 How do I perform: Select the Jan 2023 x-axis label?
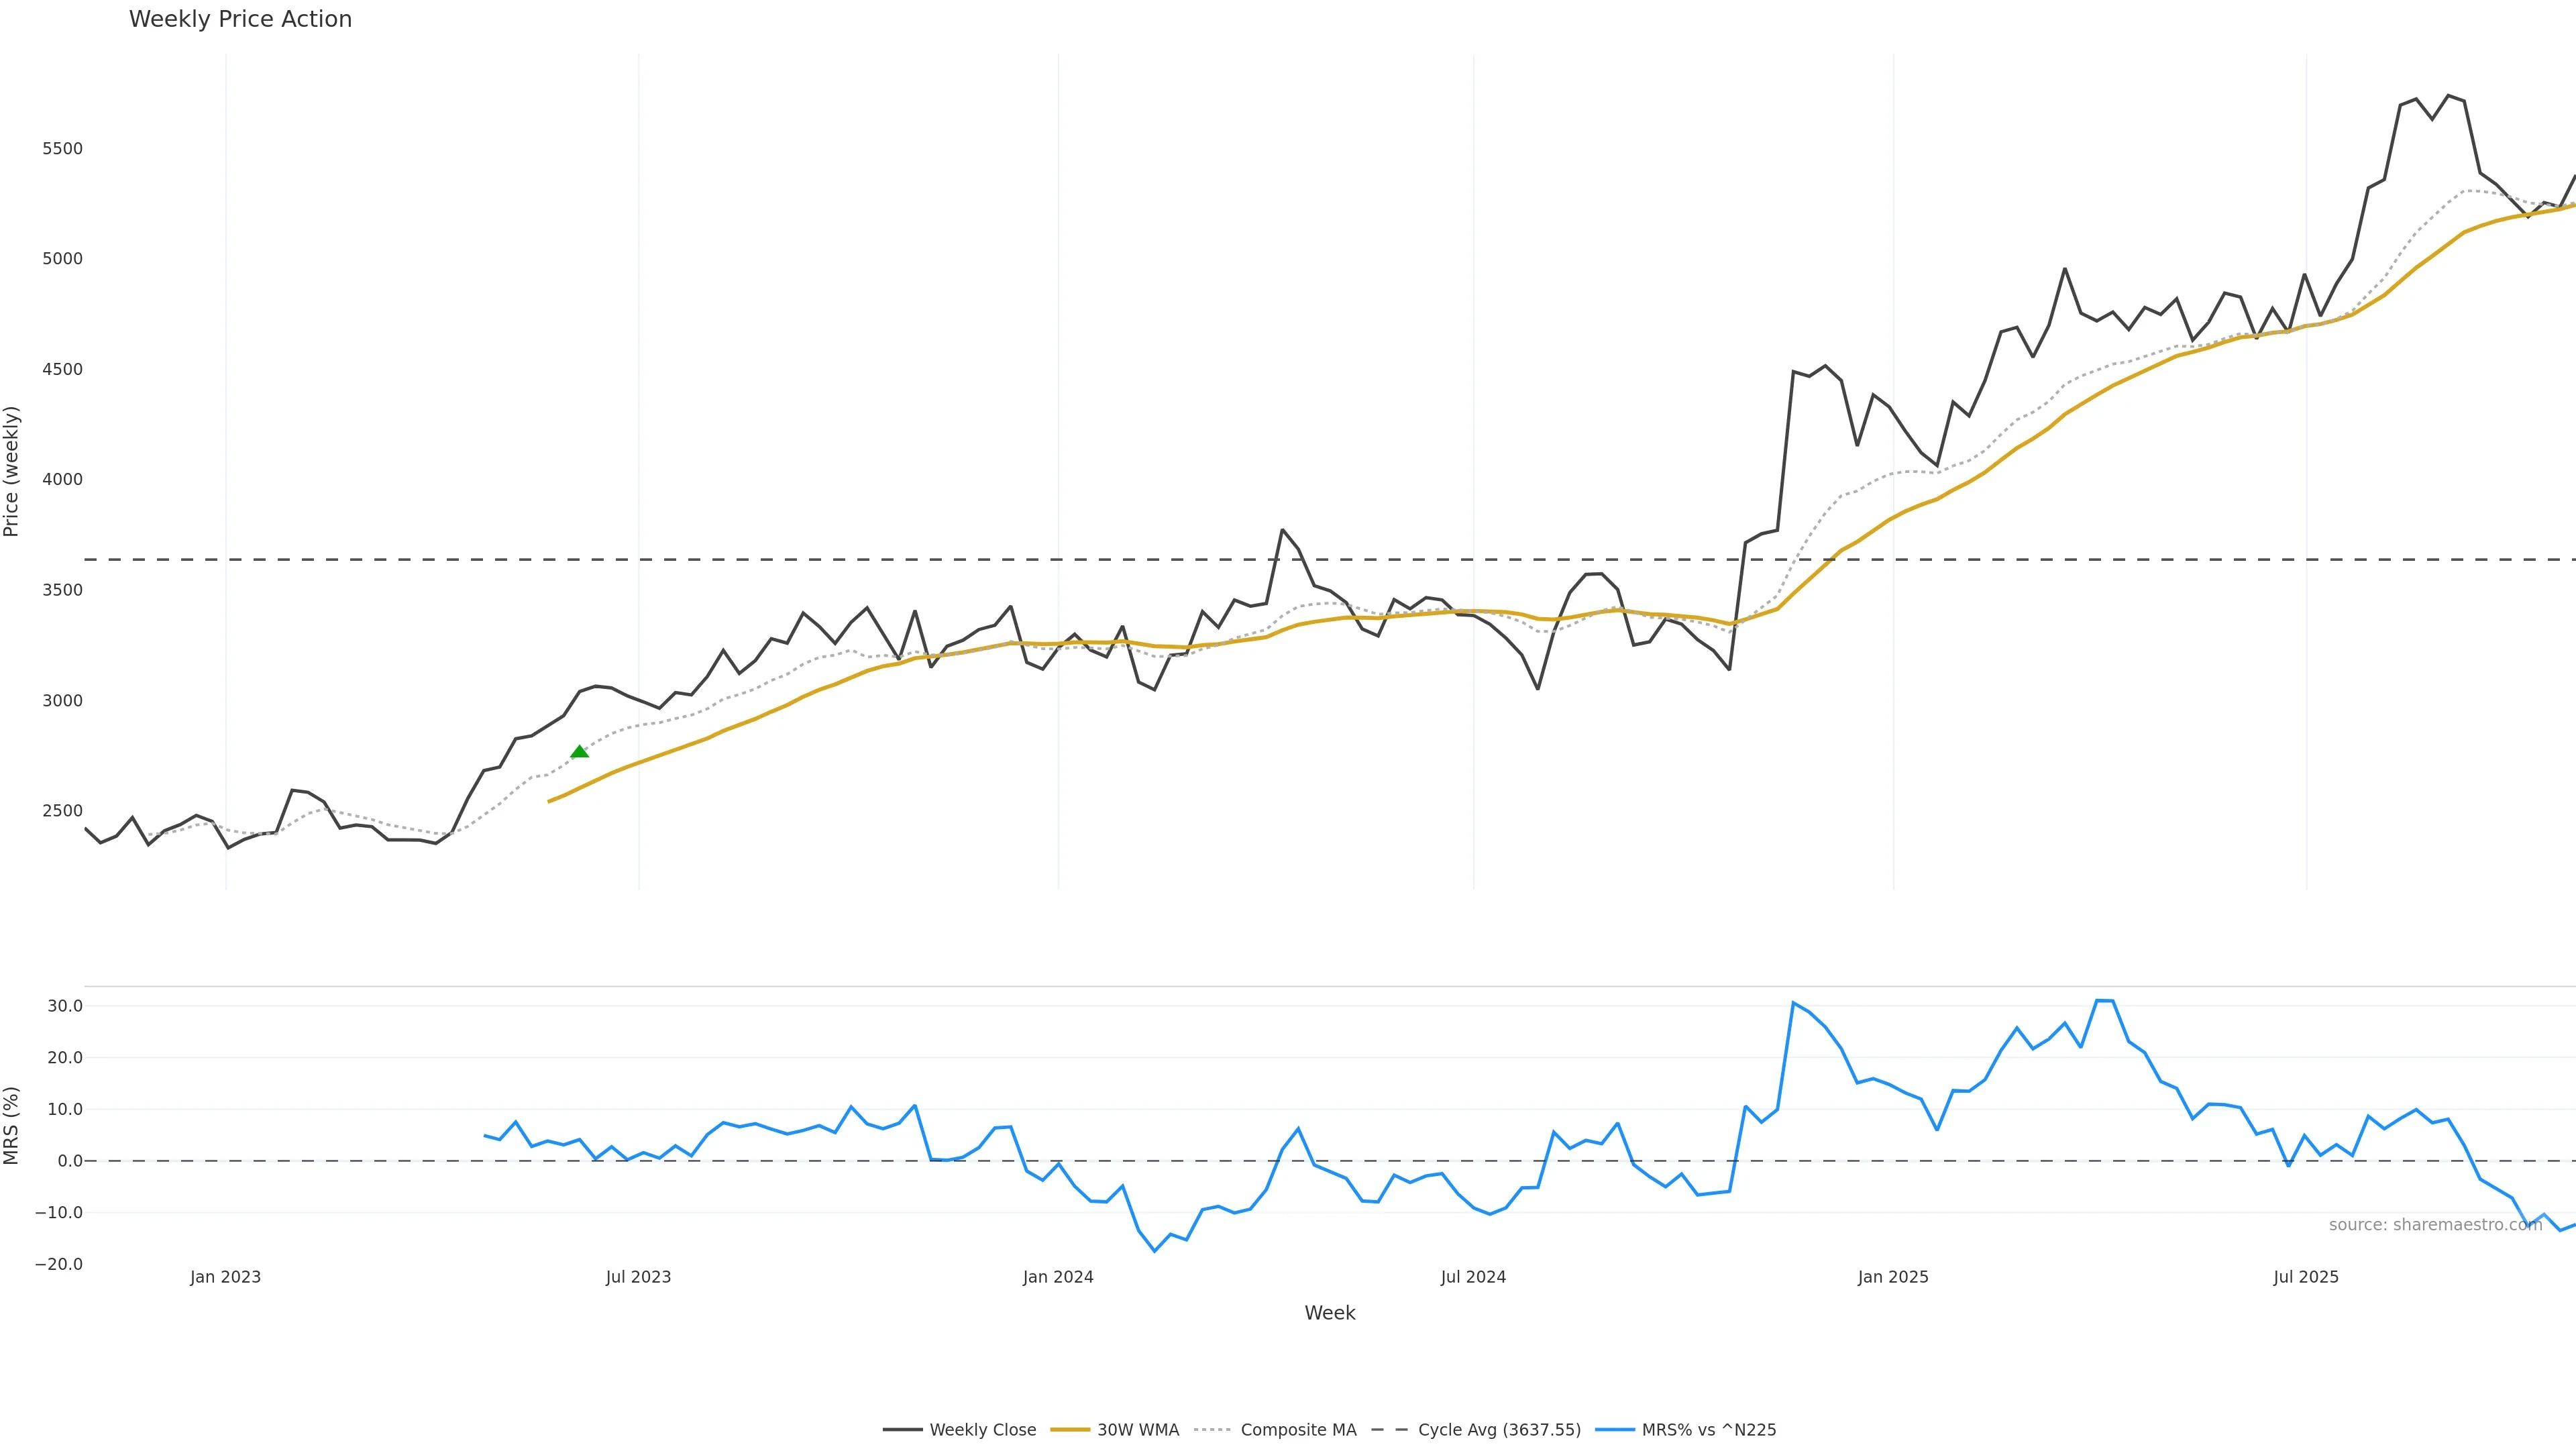(225, 1277)
